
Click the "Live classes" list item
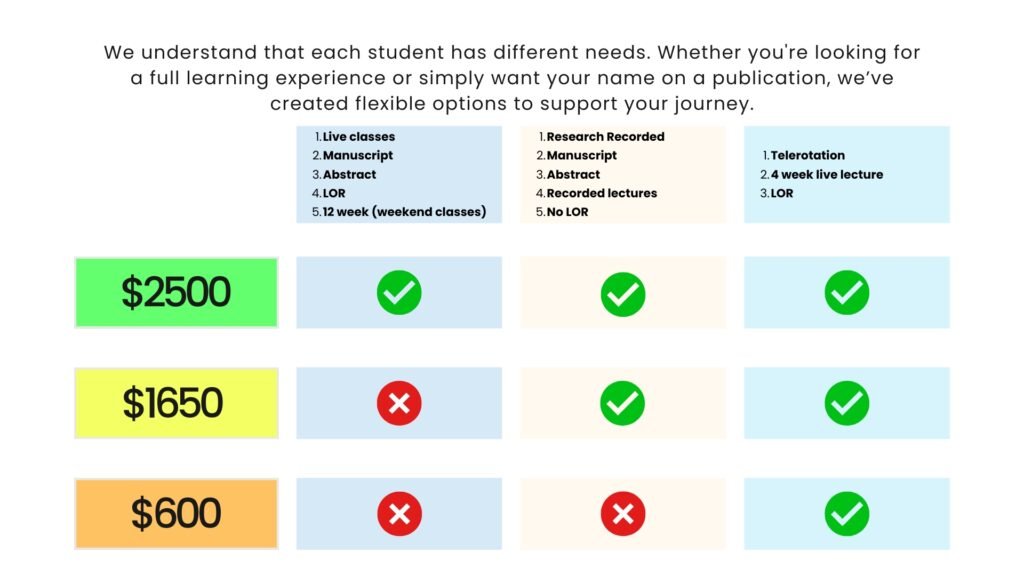tap(358, 137)
